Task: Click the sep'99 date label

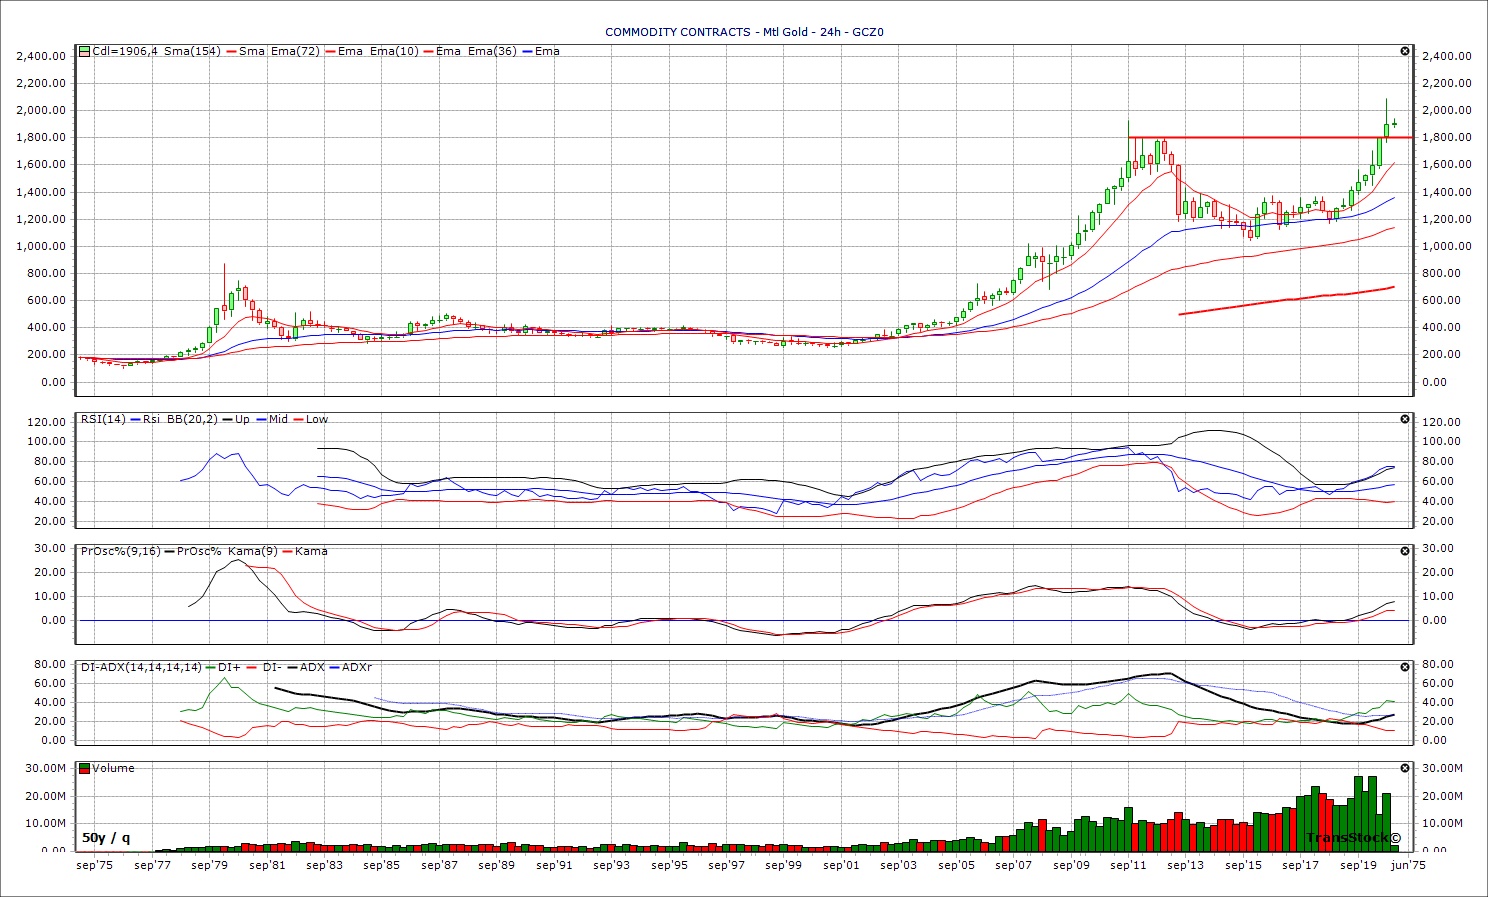Action: 783,865
